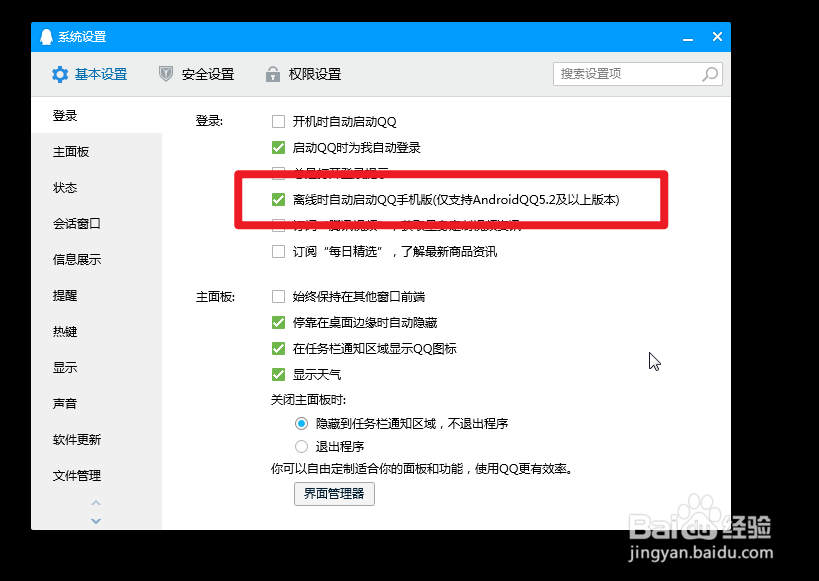Open the 界面管理器 button

click(x=334, y=494)
